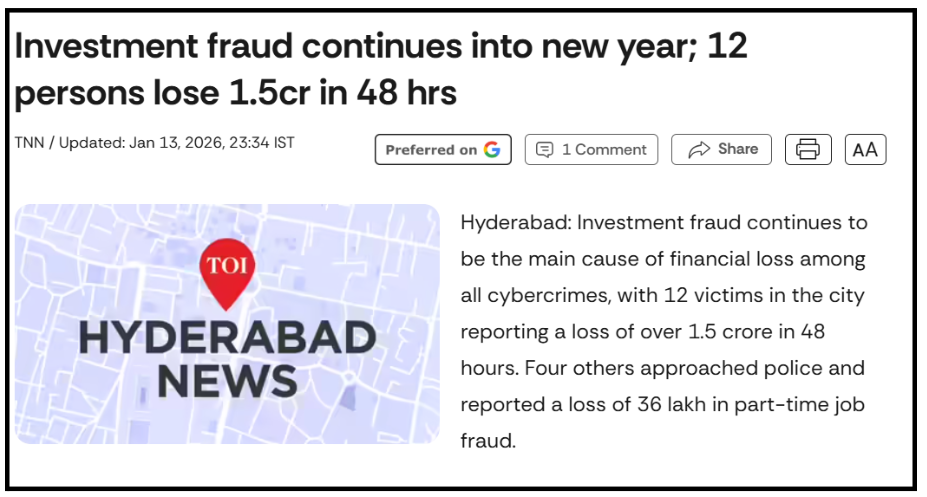Click the share arrow icon
Viewport: 927px width, 497px height.
click(x=697, y=149)
